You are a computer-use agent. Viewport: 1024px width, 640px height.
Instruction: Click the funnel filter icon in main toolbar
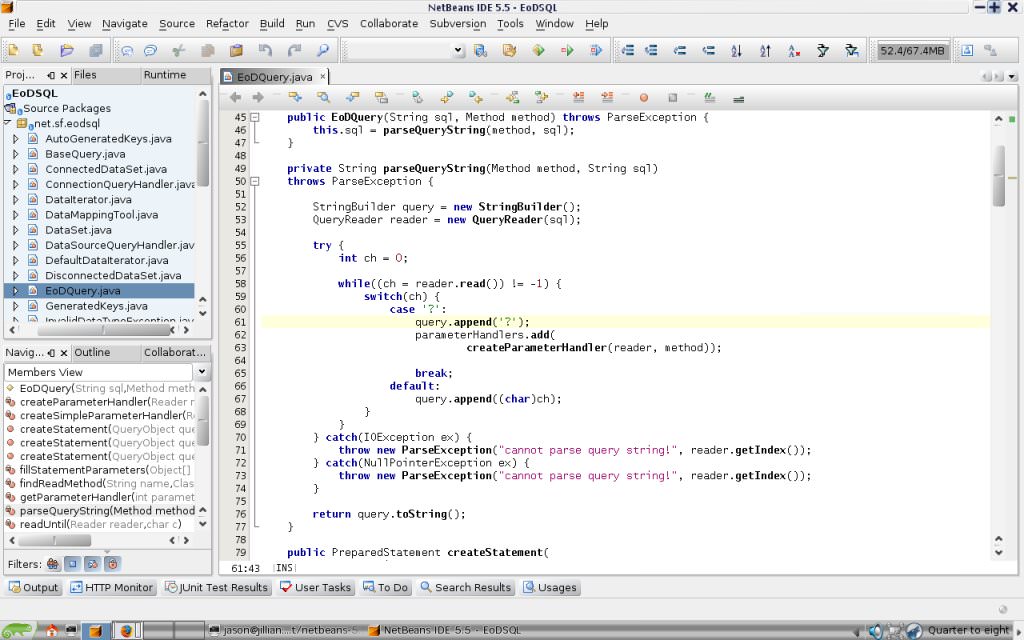click(823, 50)
